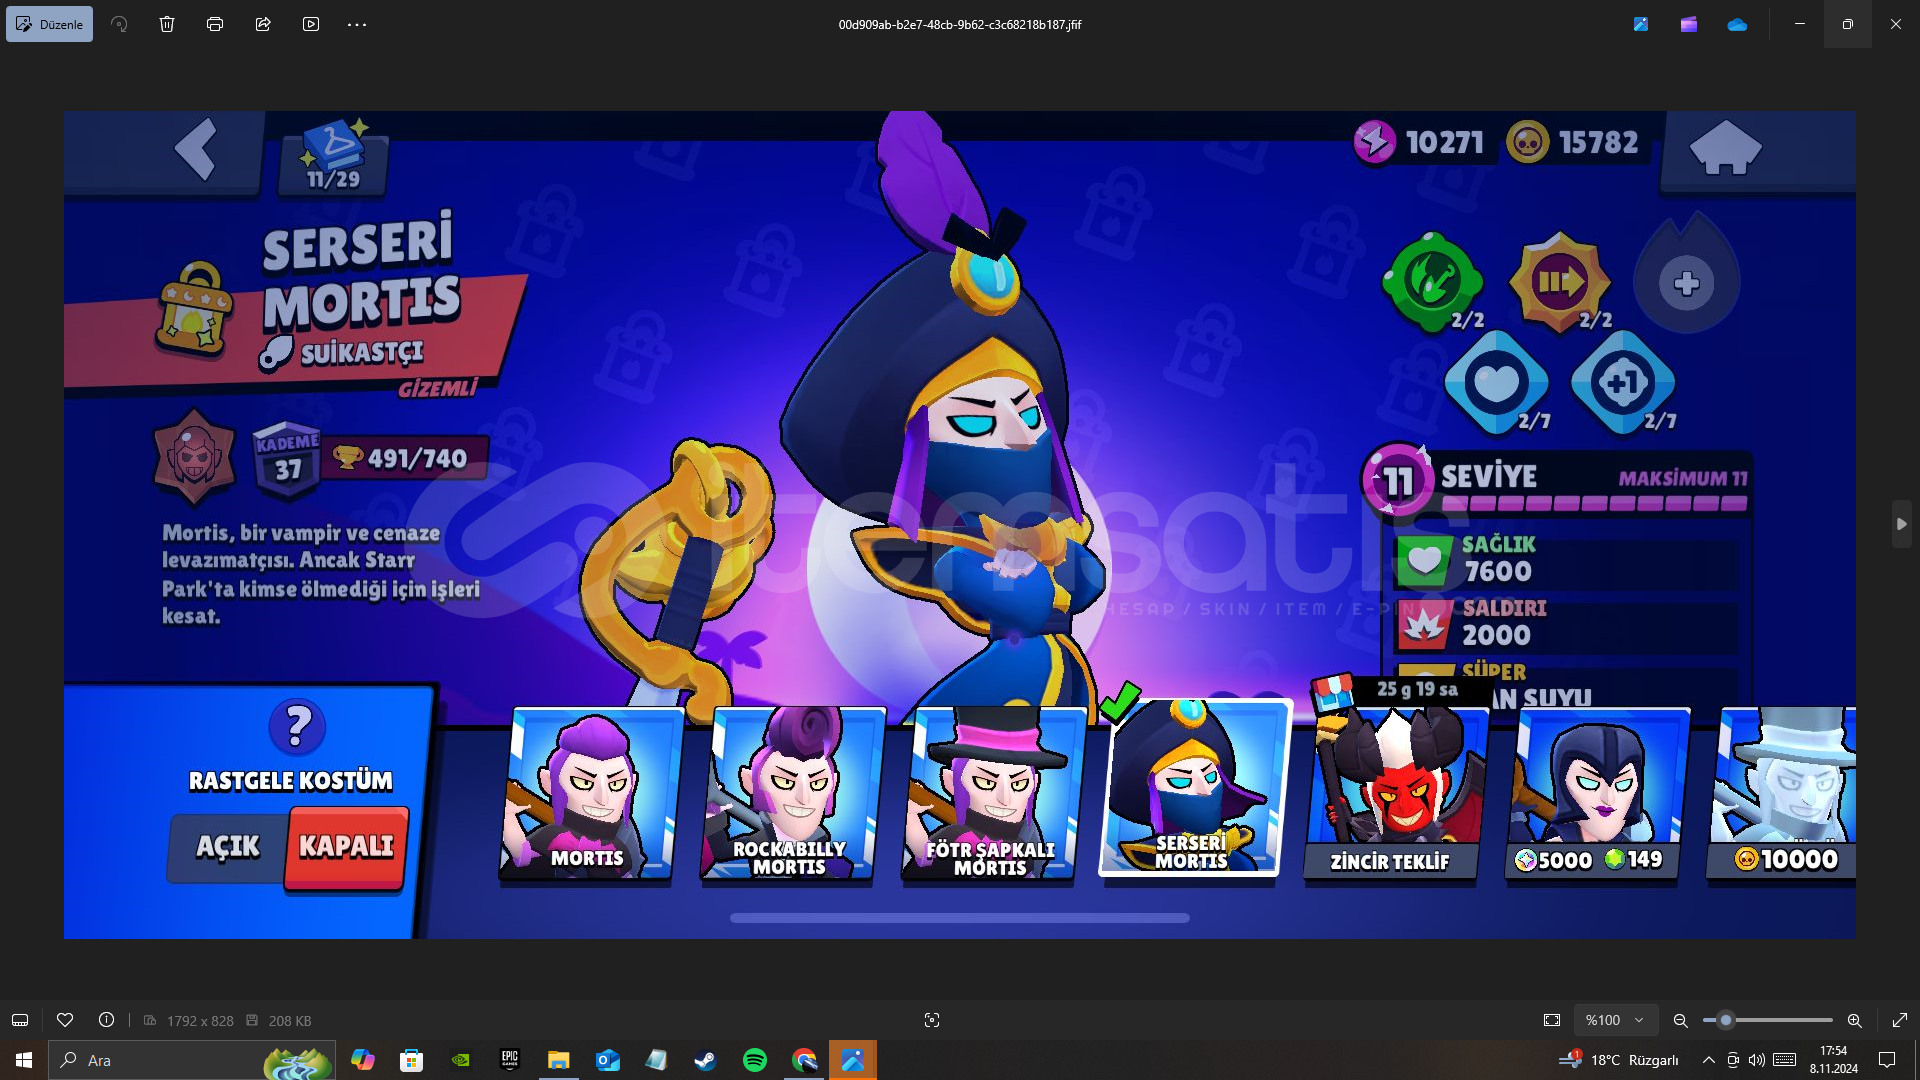Click the golden lantern icon beside Serseri Mortis
1920x1080 pixels.
point(194,309)
